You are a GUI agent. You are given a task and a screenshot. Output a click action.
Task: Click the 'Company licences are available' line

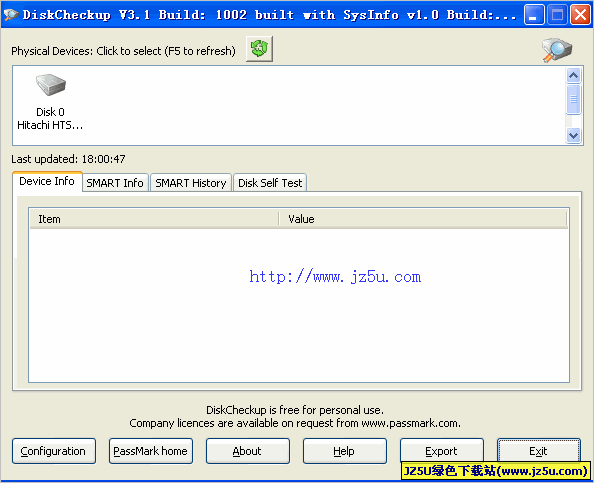[x=295, y=423]
